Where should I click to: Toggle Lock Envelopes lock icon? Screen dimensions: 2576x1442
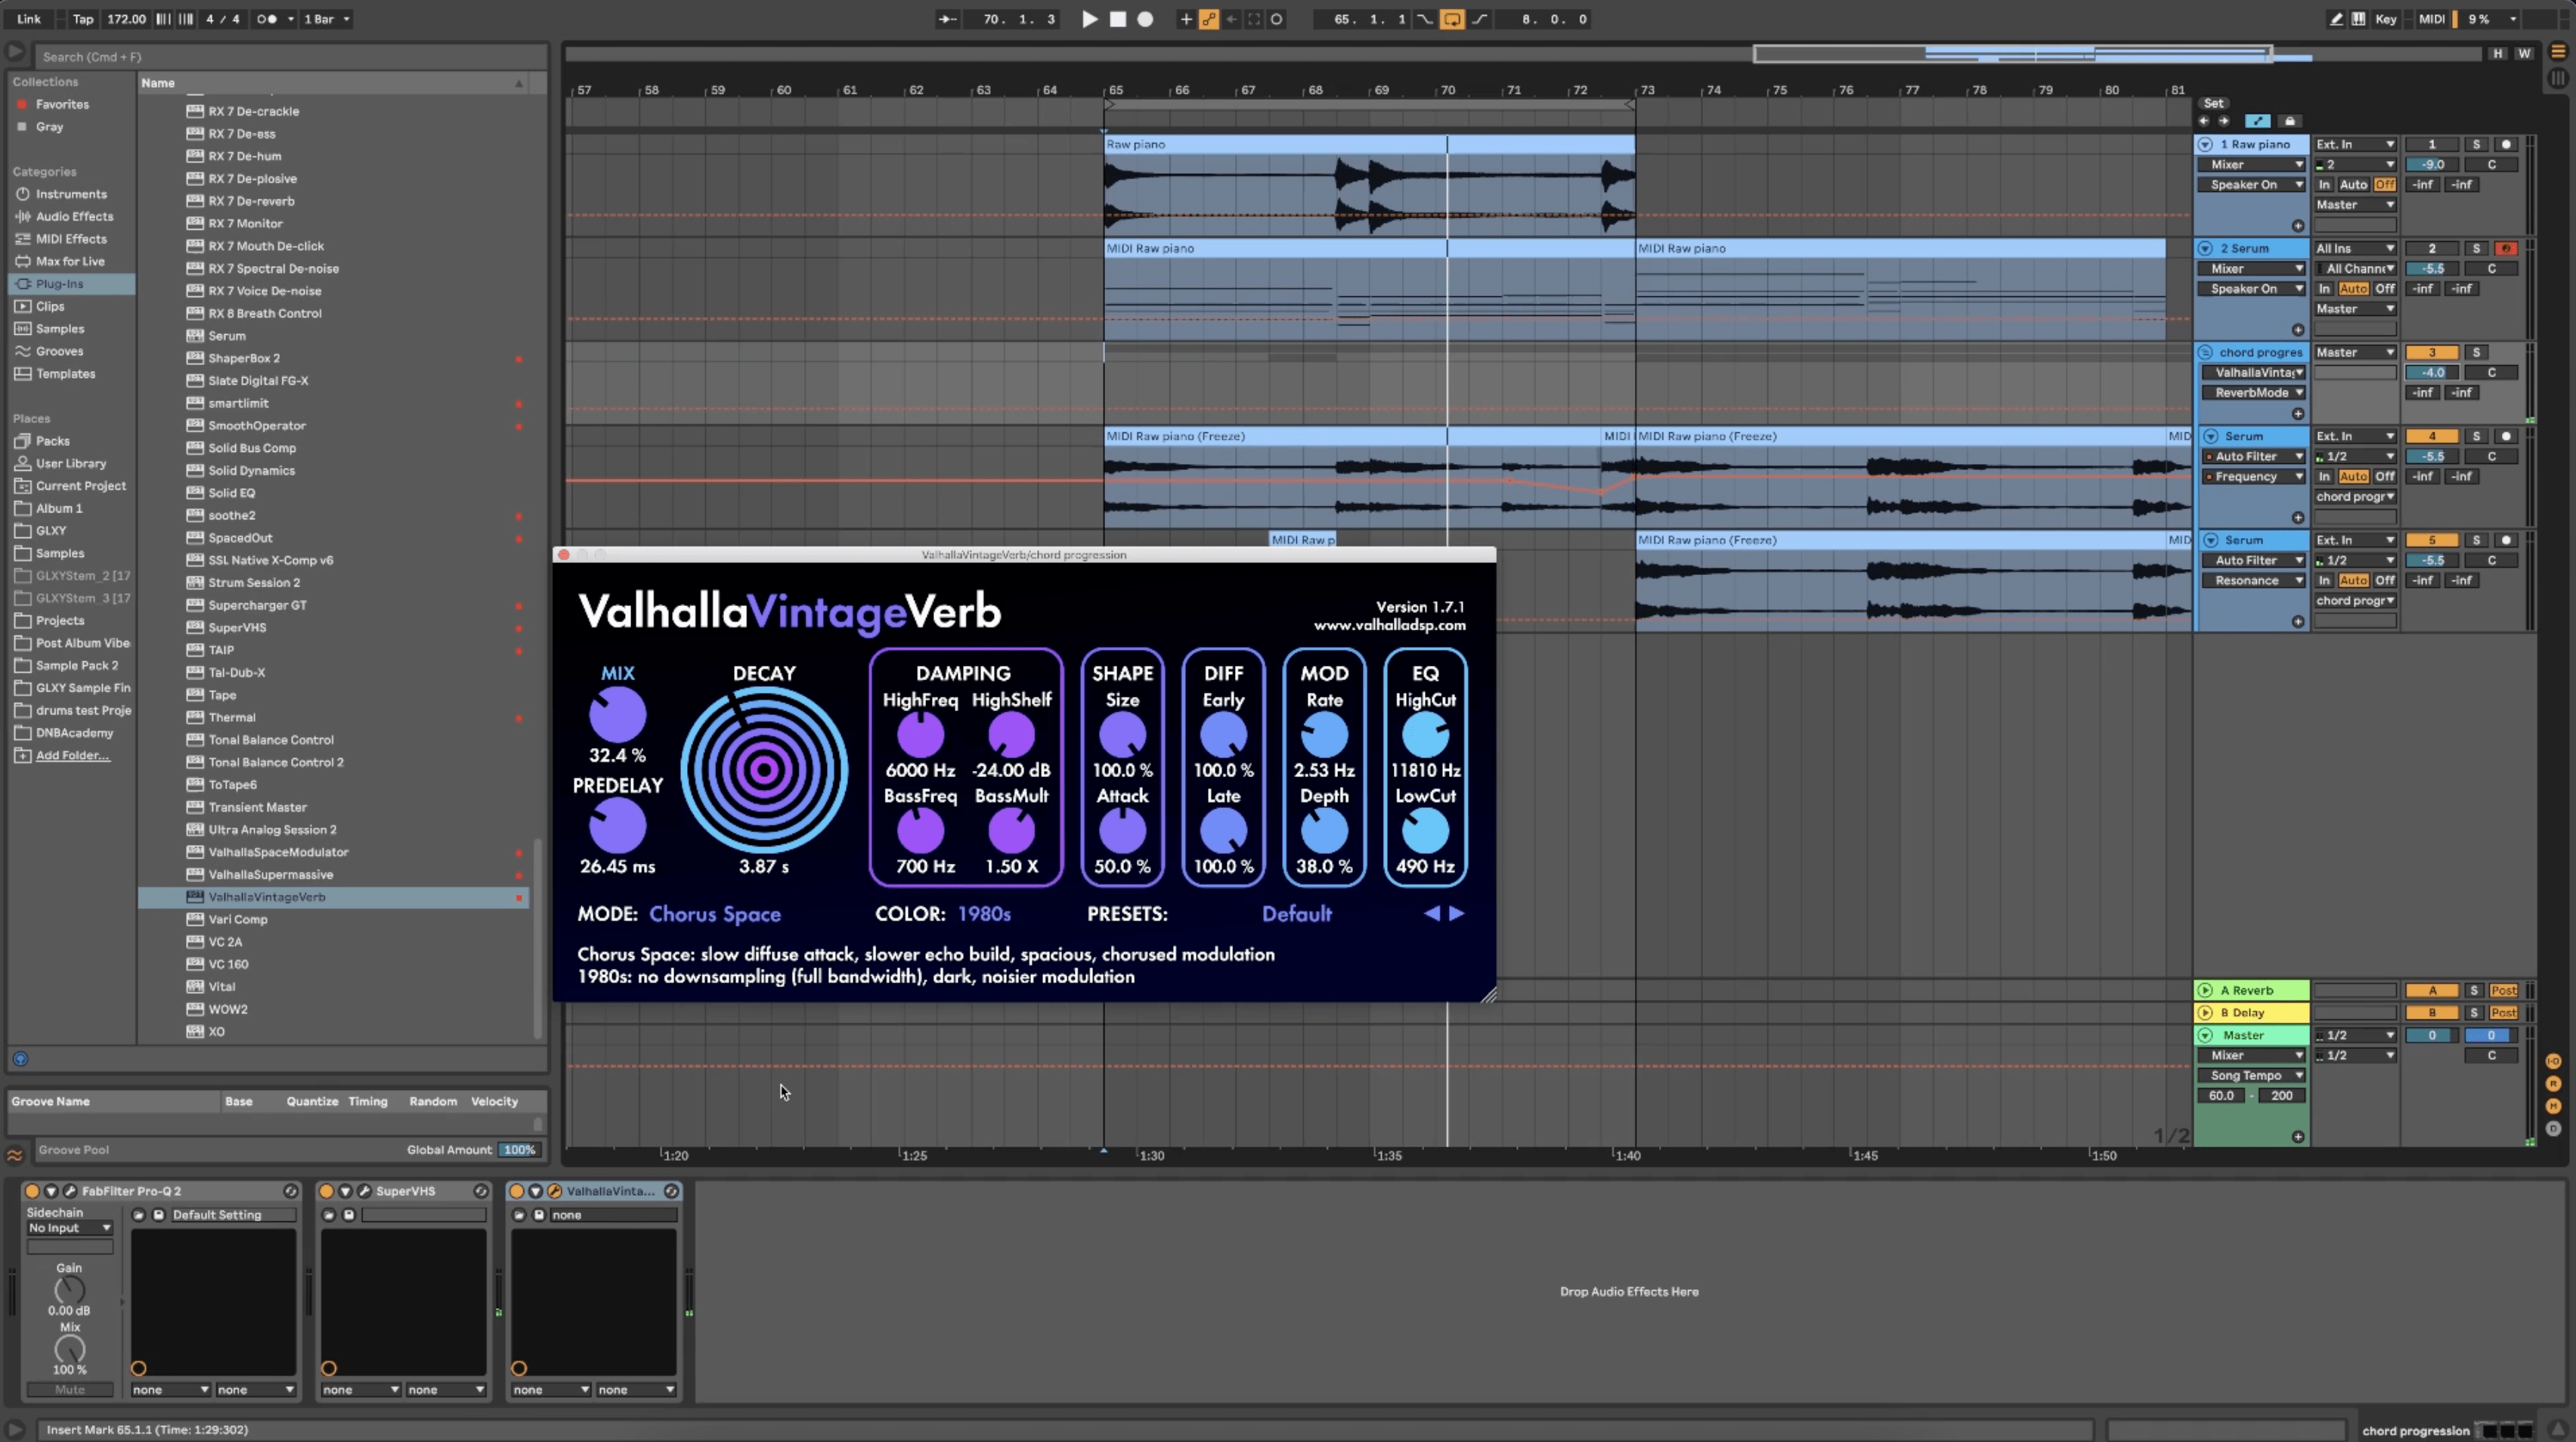(2290, 121)
